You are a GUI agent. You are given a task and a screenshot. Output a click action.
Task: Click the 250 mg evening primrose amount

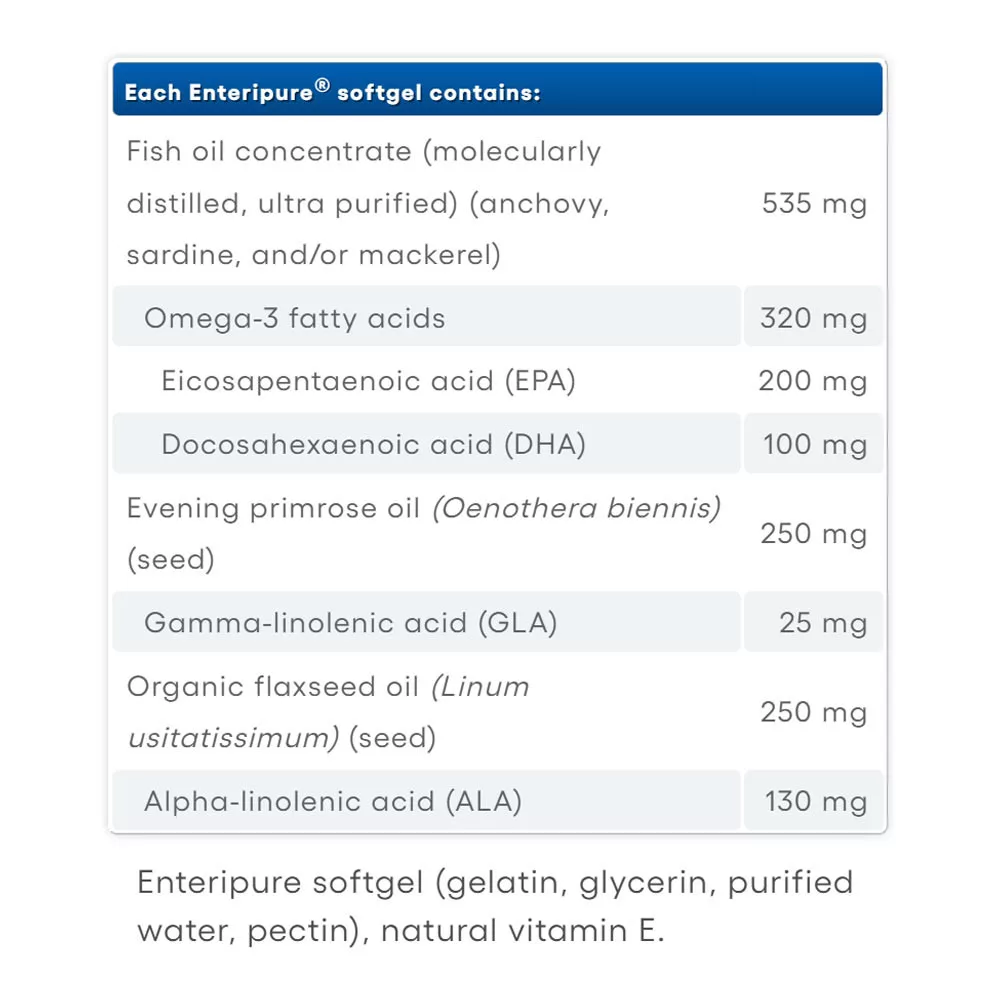[x=813, y=534]
